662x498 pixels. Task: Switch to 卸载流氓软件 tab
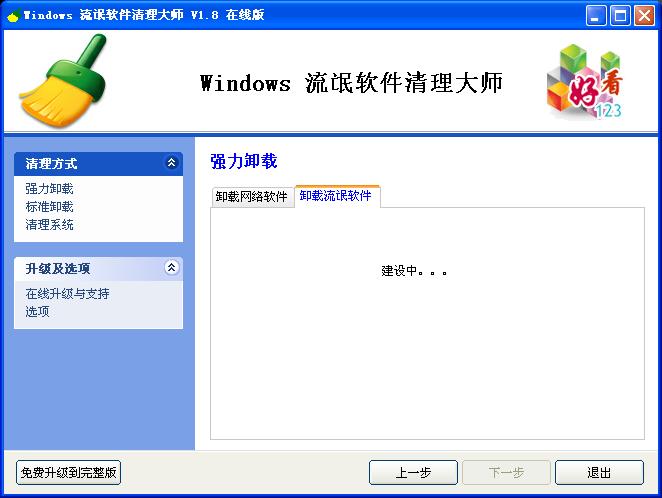[x=336, y=196]
